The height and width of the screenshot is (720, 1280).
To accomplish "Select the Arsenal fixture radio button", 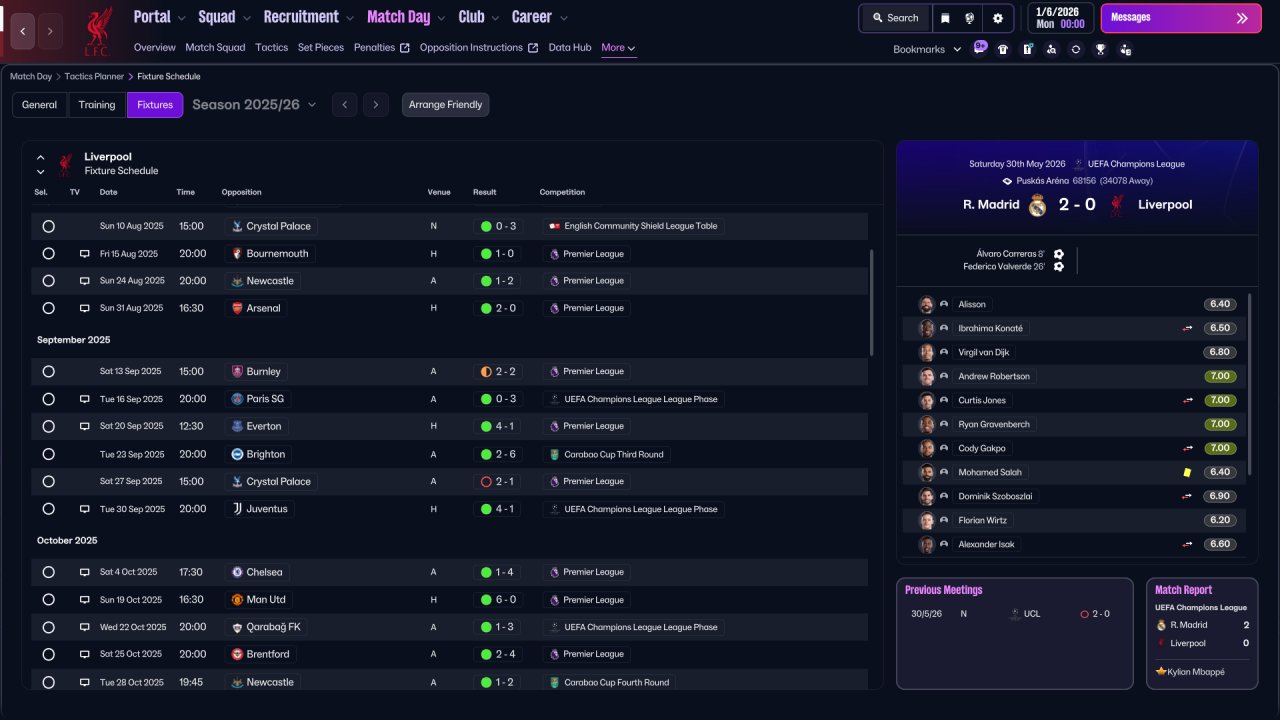I will tap(48, 308).
